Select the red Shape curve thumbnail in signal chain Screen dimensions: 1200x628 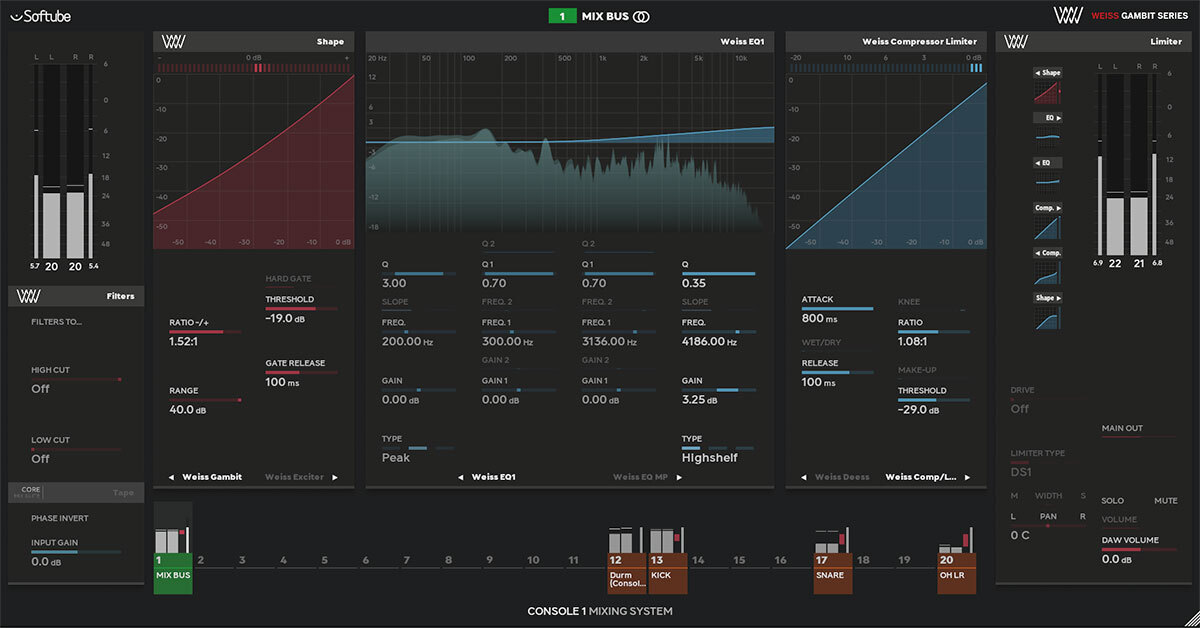pyautogui.click(x=1047, y=93)
